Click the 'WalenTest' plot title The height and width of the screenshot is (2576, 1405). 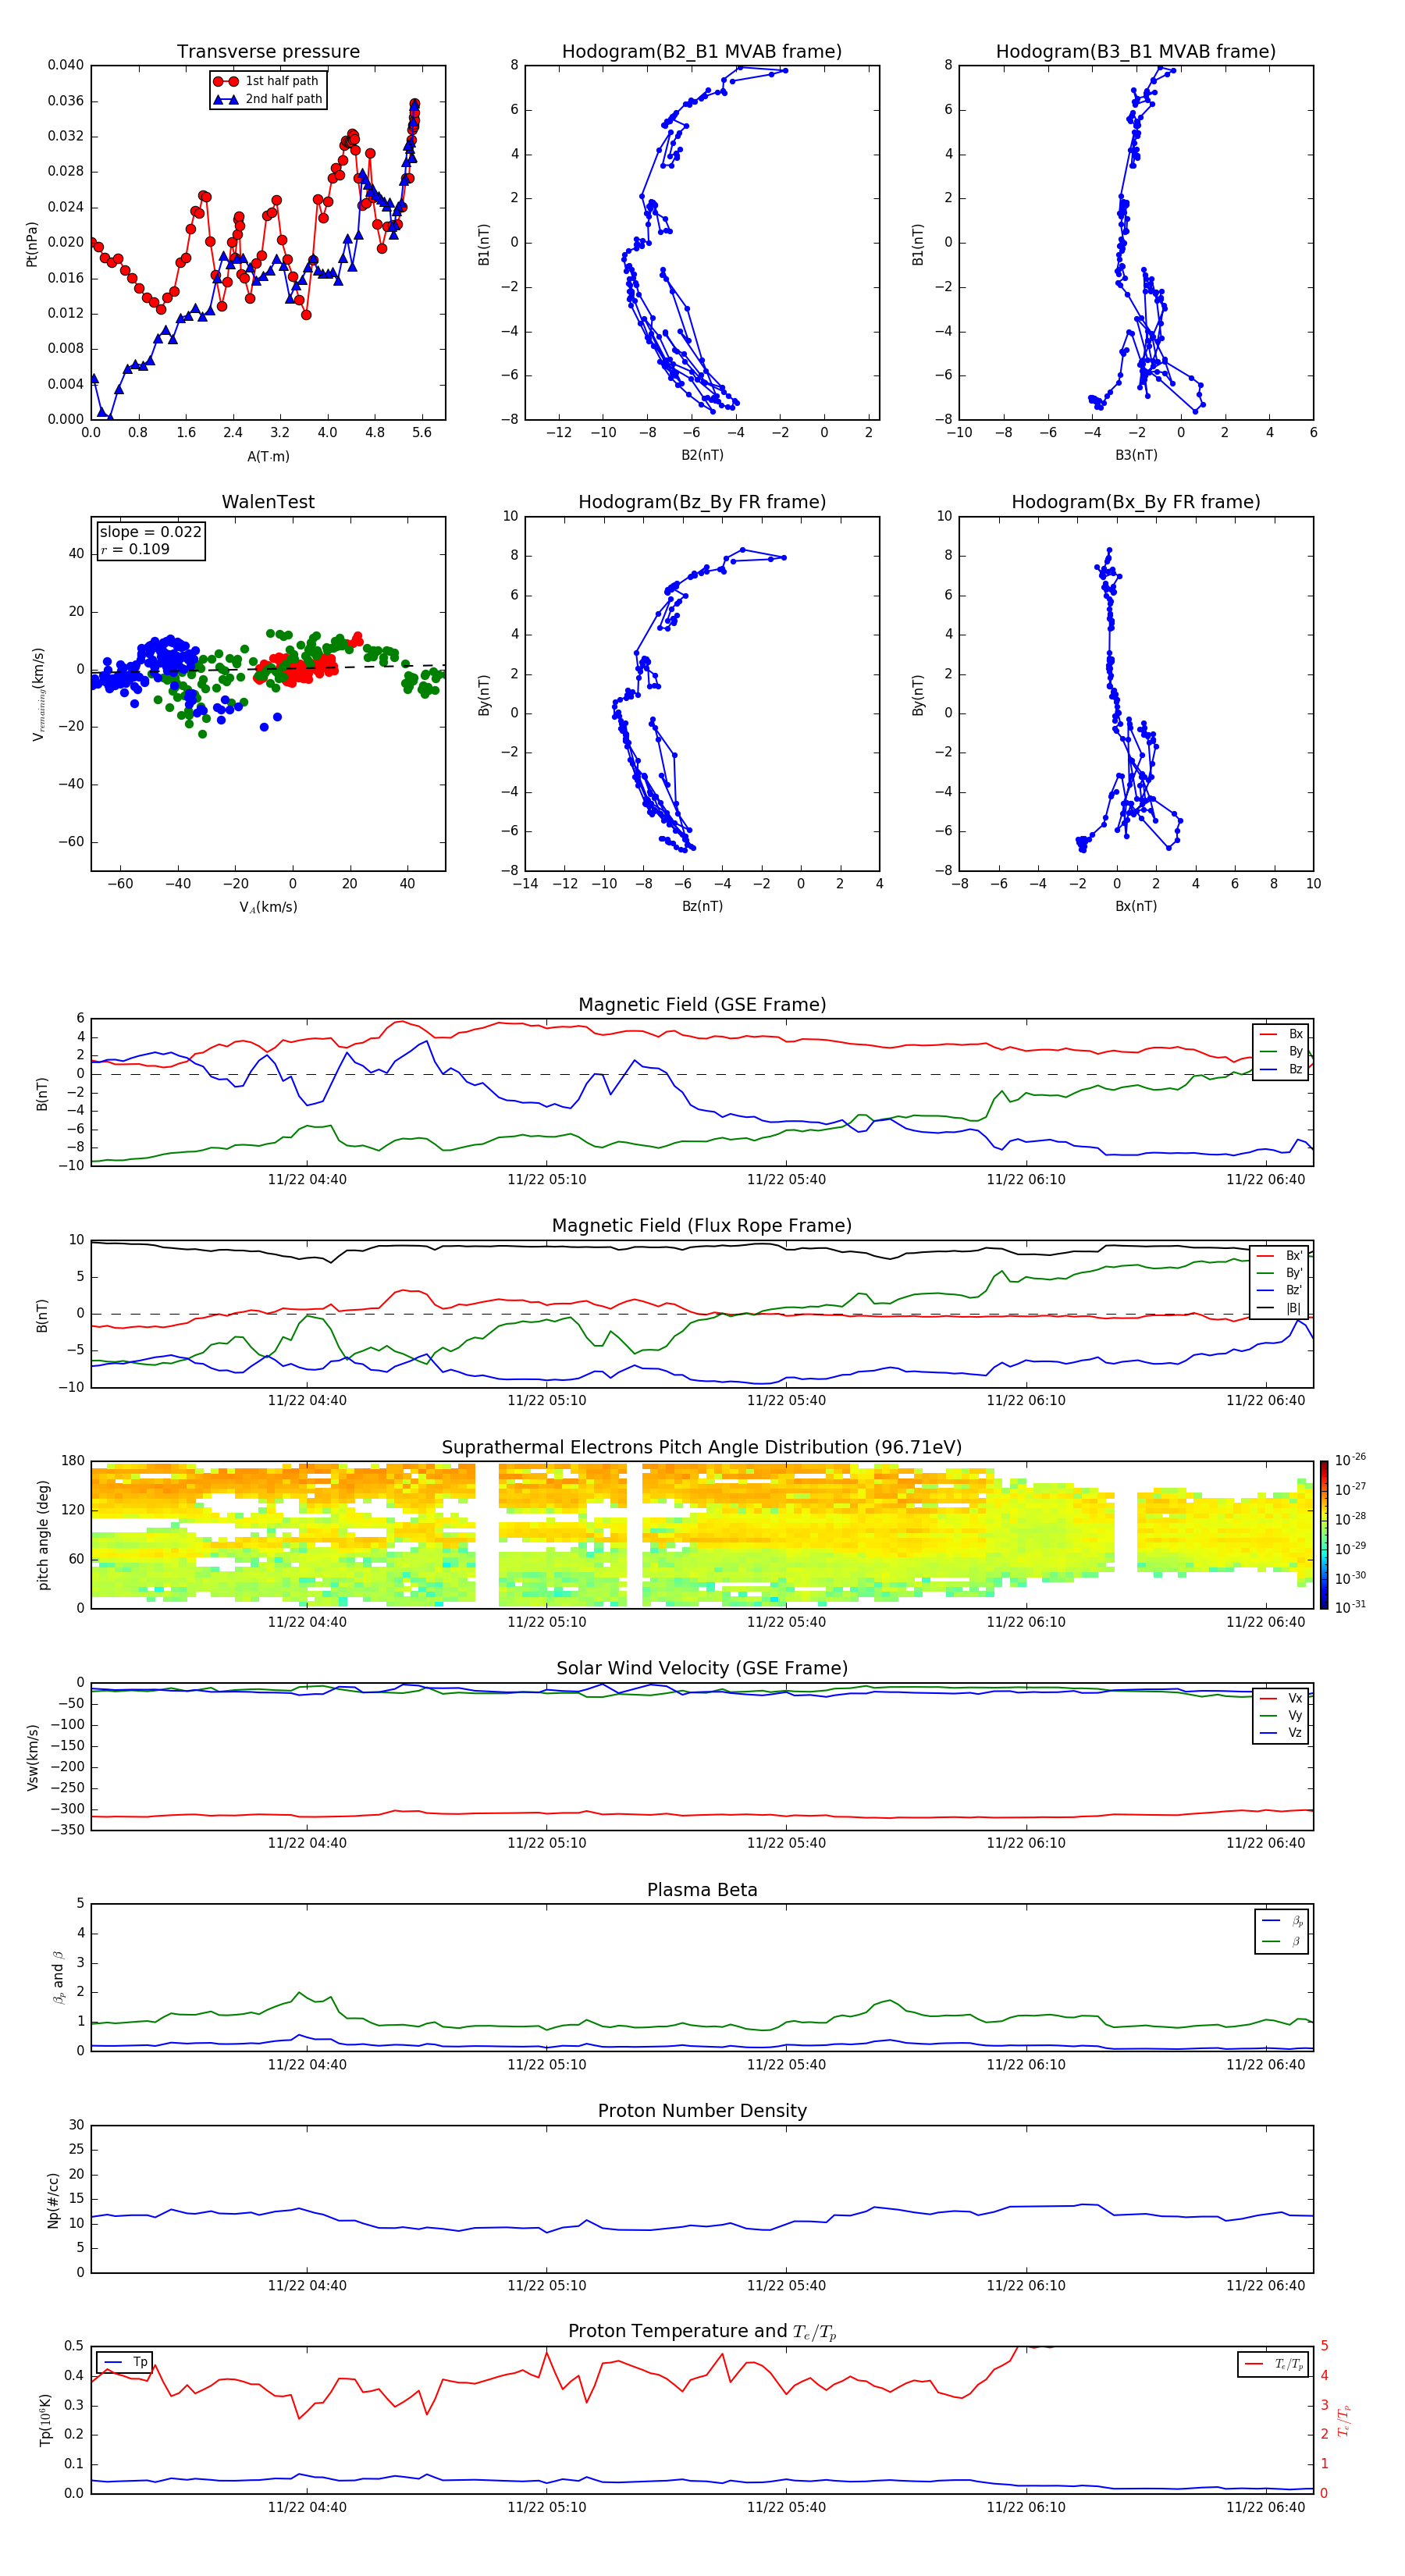268,502
